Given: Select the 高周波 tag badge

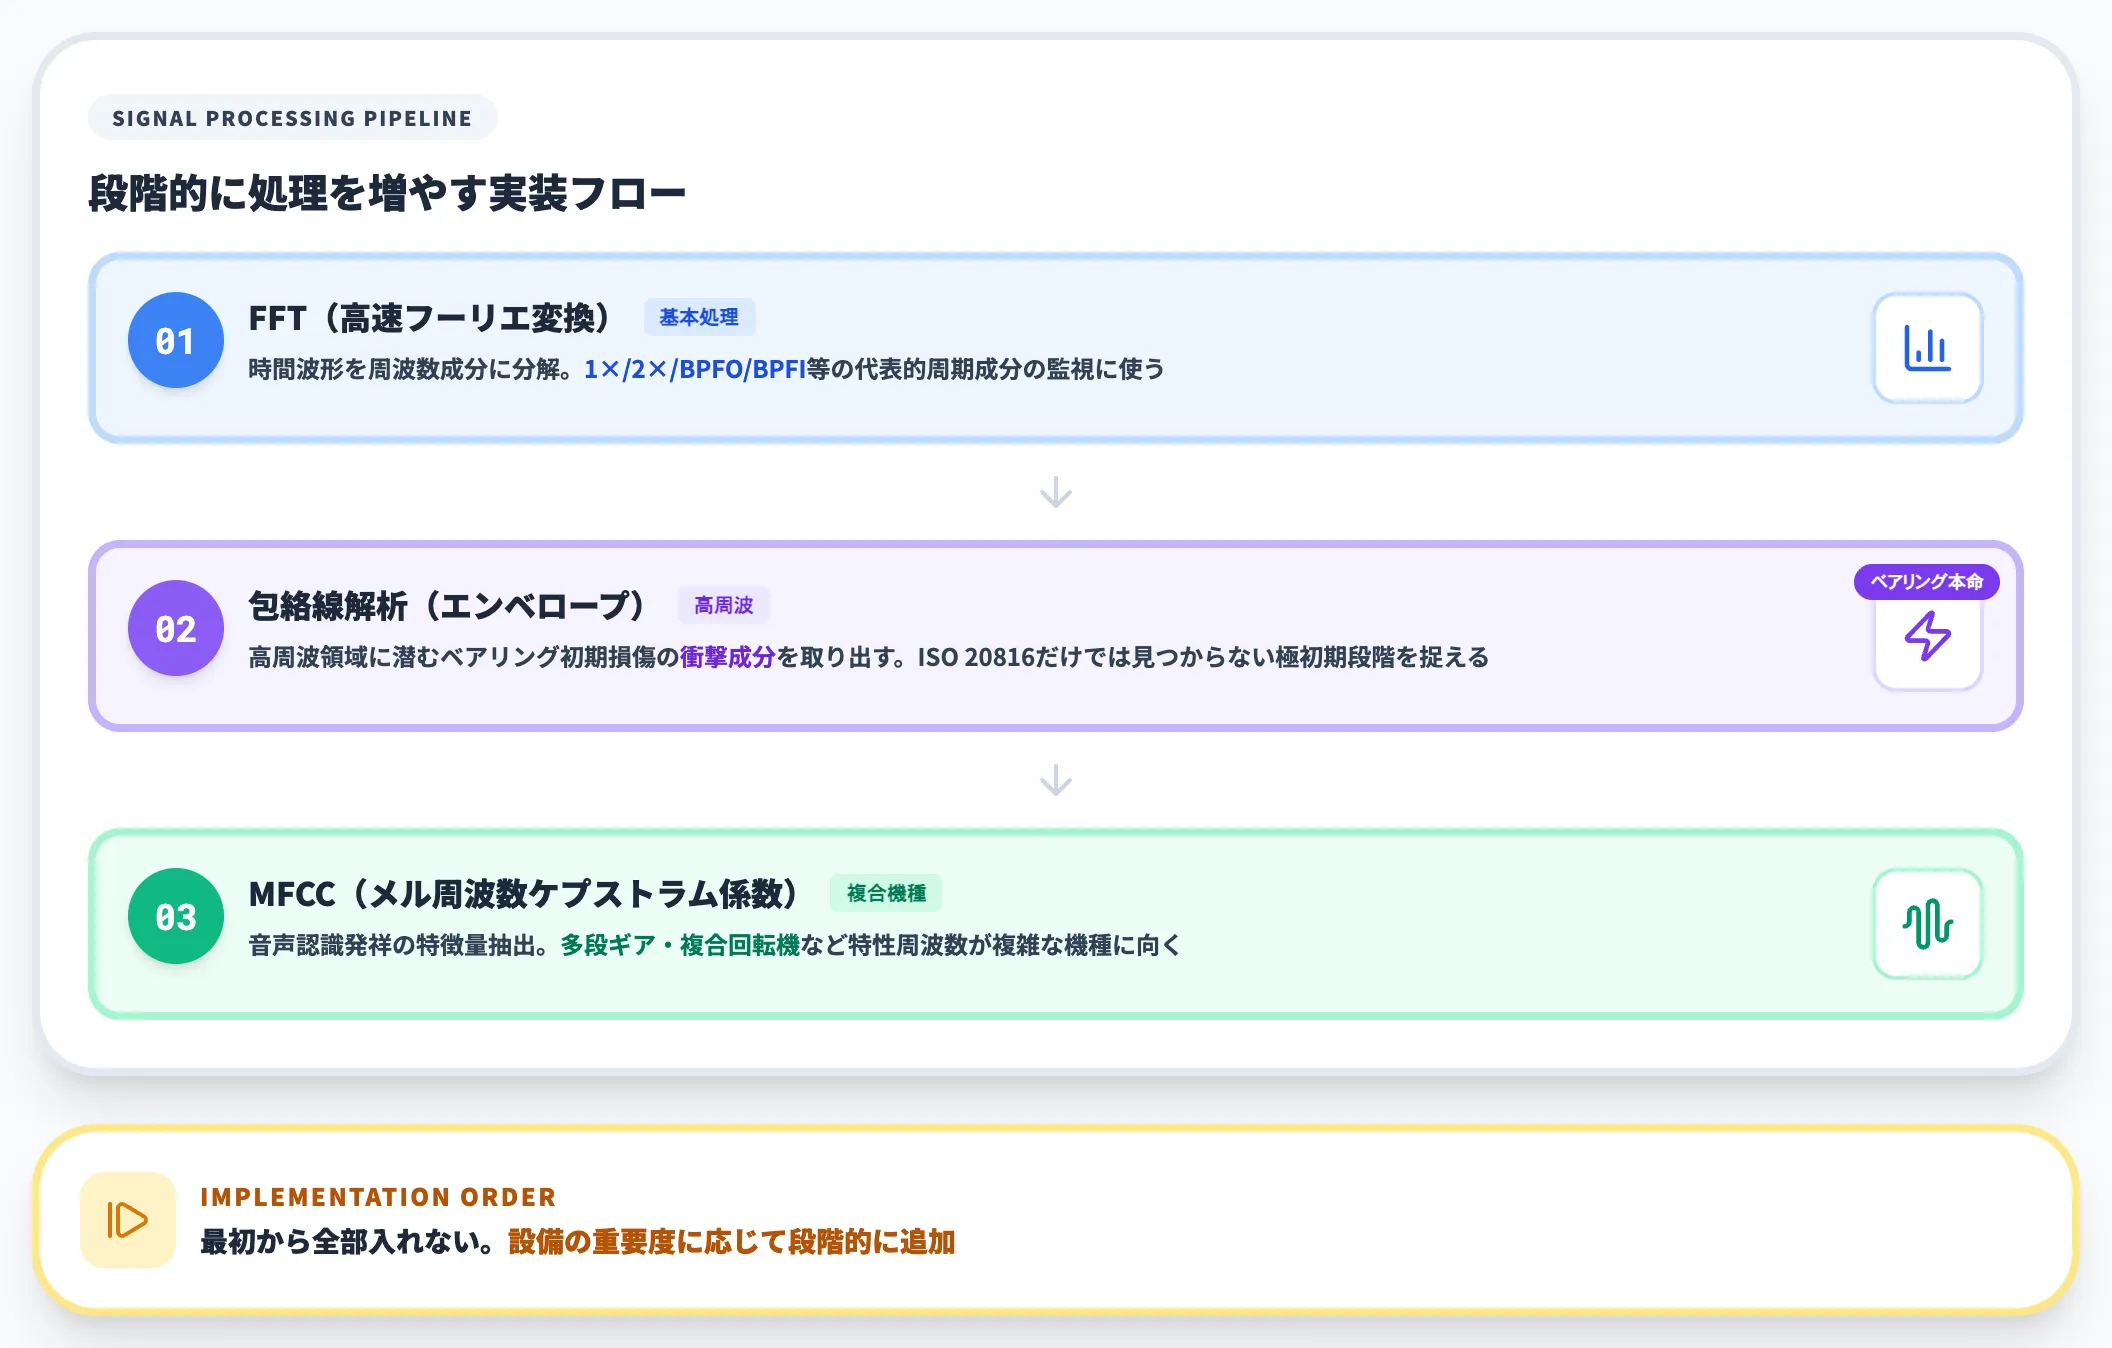Looking at the screenshot, I should (724, 605).
